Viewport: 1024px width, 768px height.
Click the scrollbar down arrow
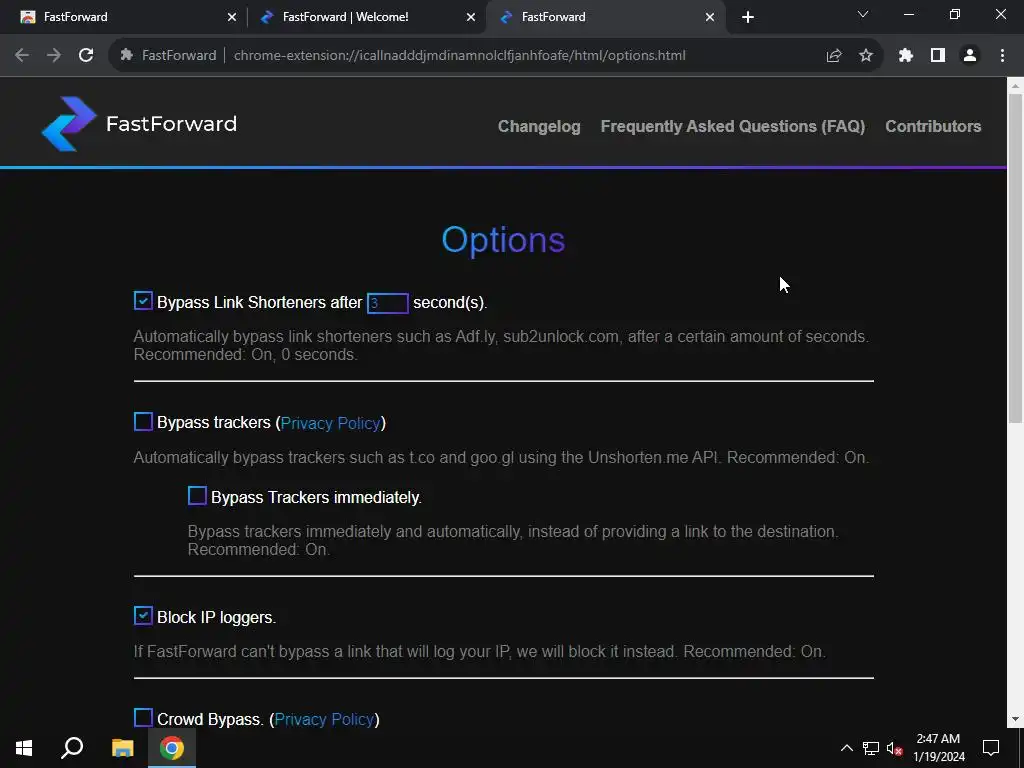1016,720
